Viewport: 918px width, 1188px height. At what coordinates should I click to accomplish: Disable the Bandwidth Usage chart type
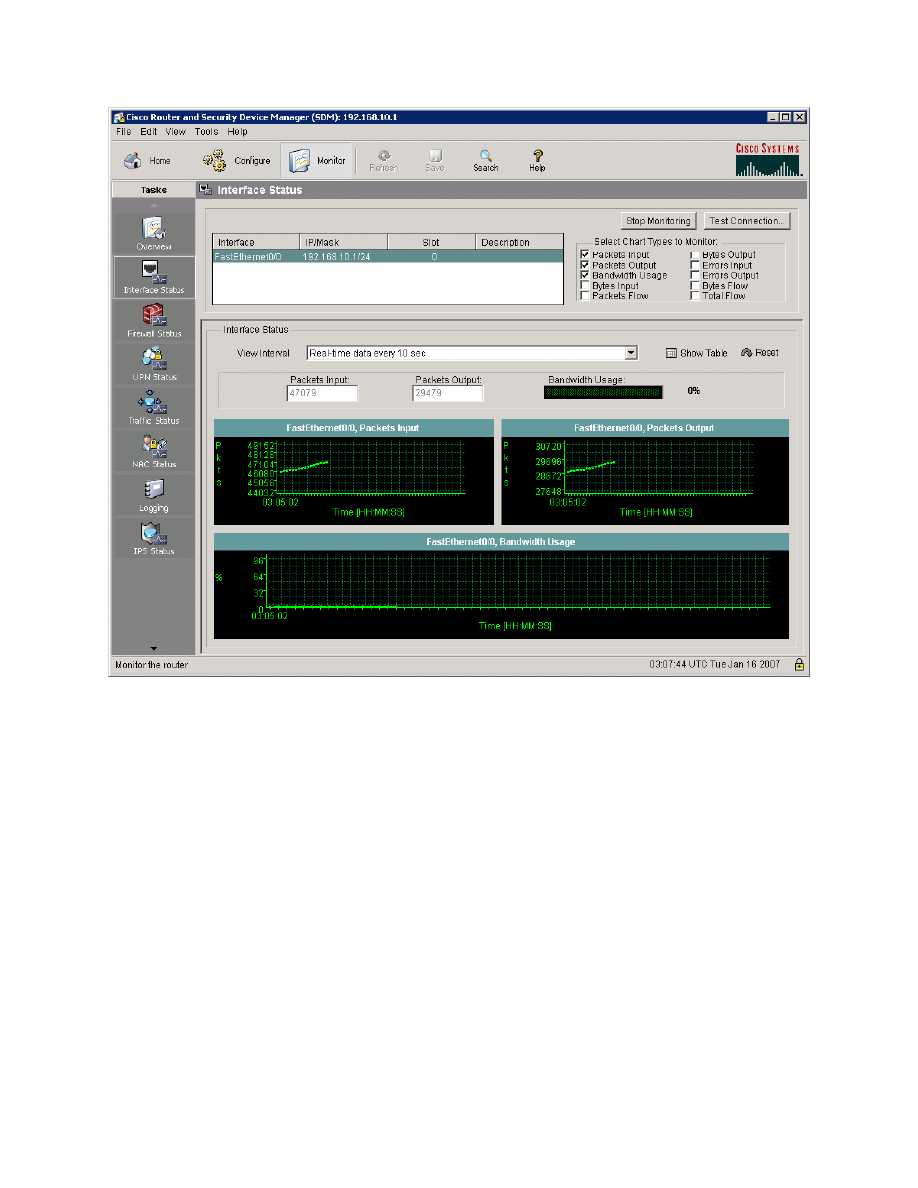click(x=585, y=275)
